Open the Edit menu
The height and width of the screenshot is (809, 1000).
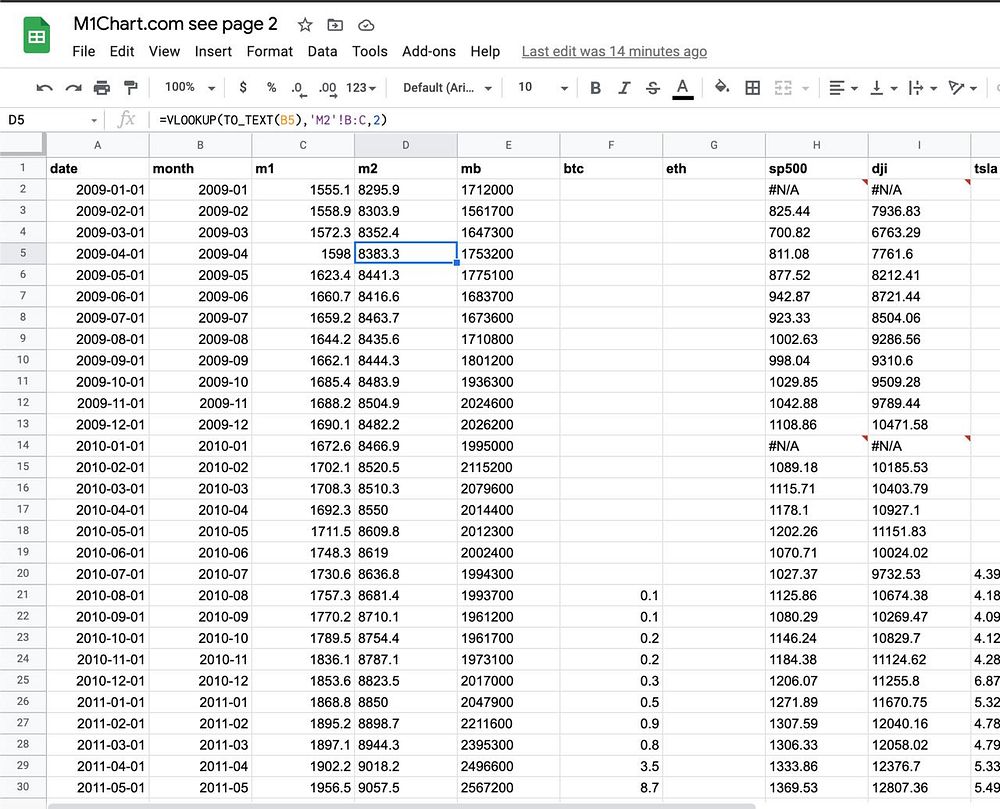click(x=122, y=51)
